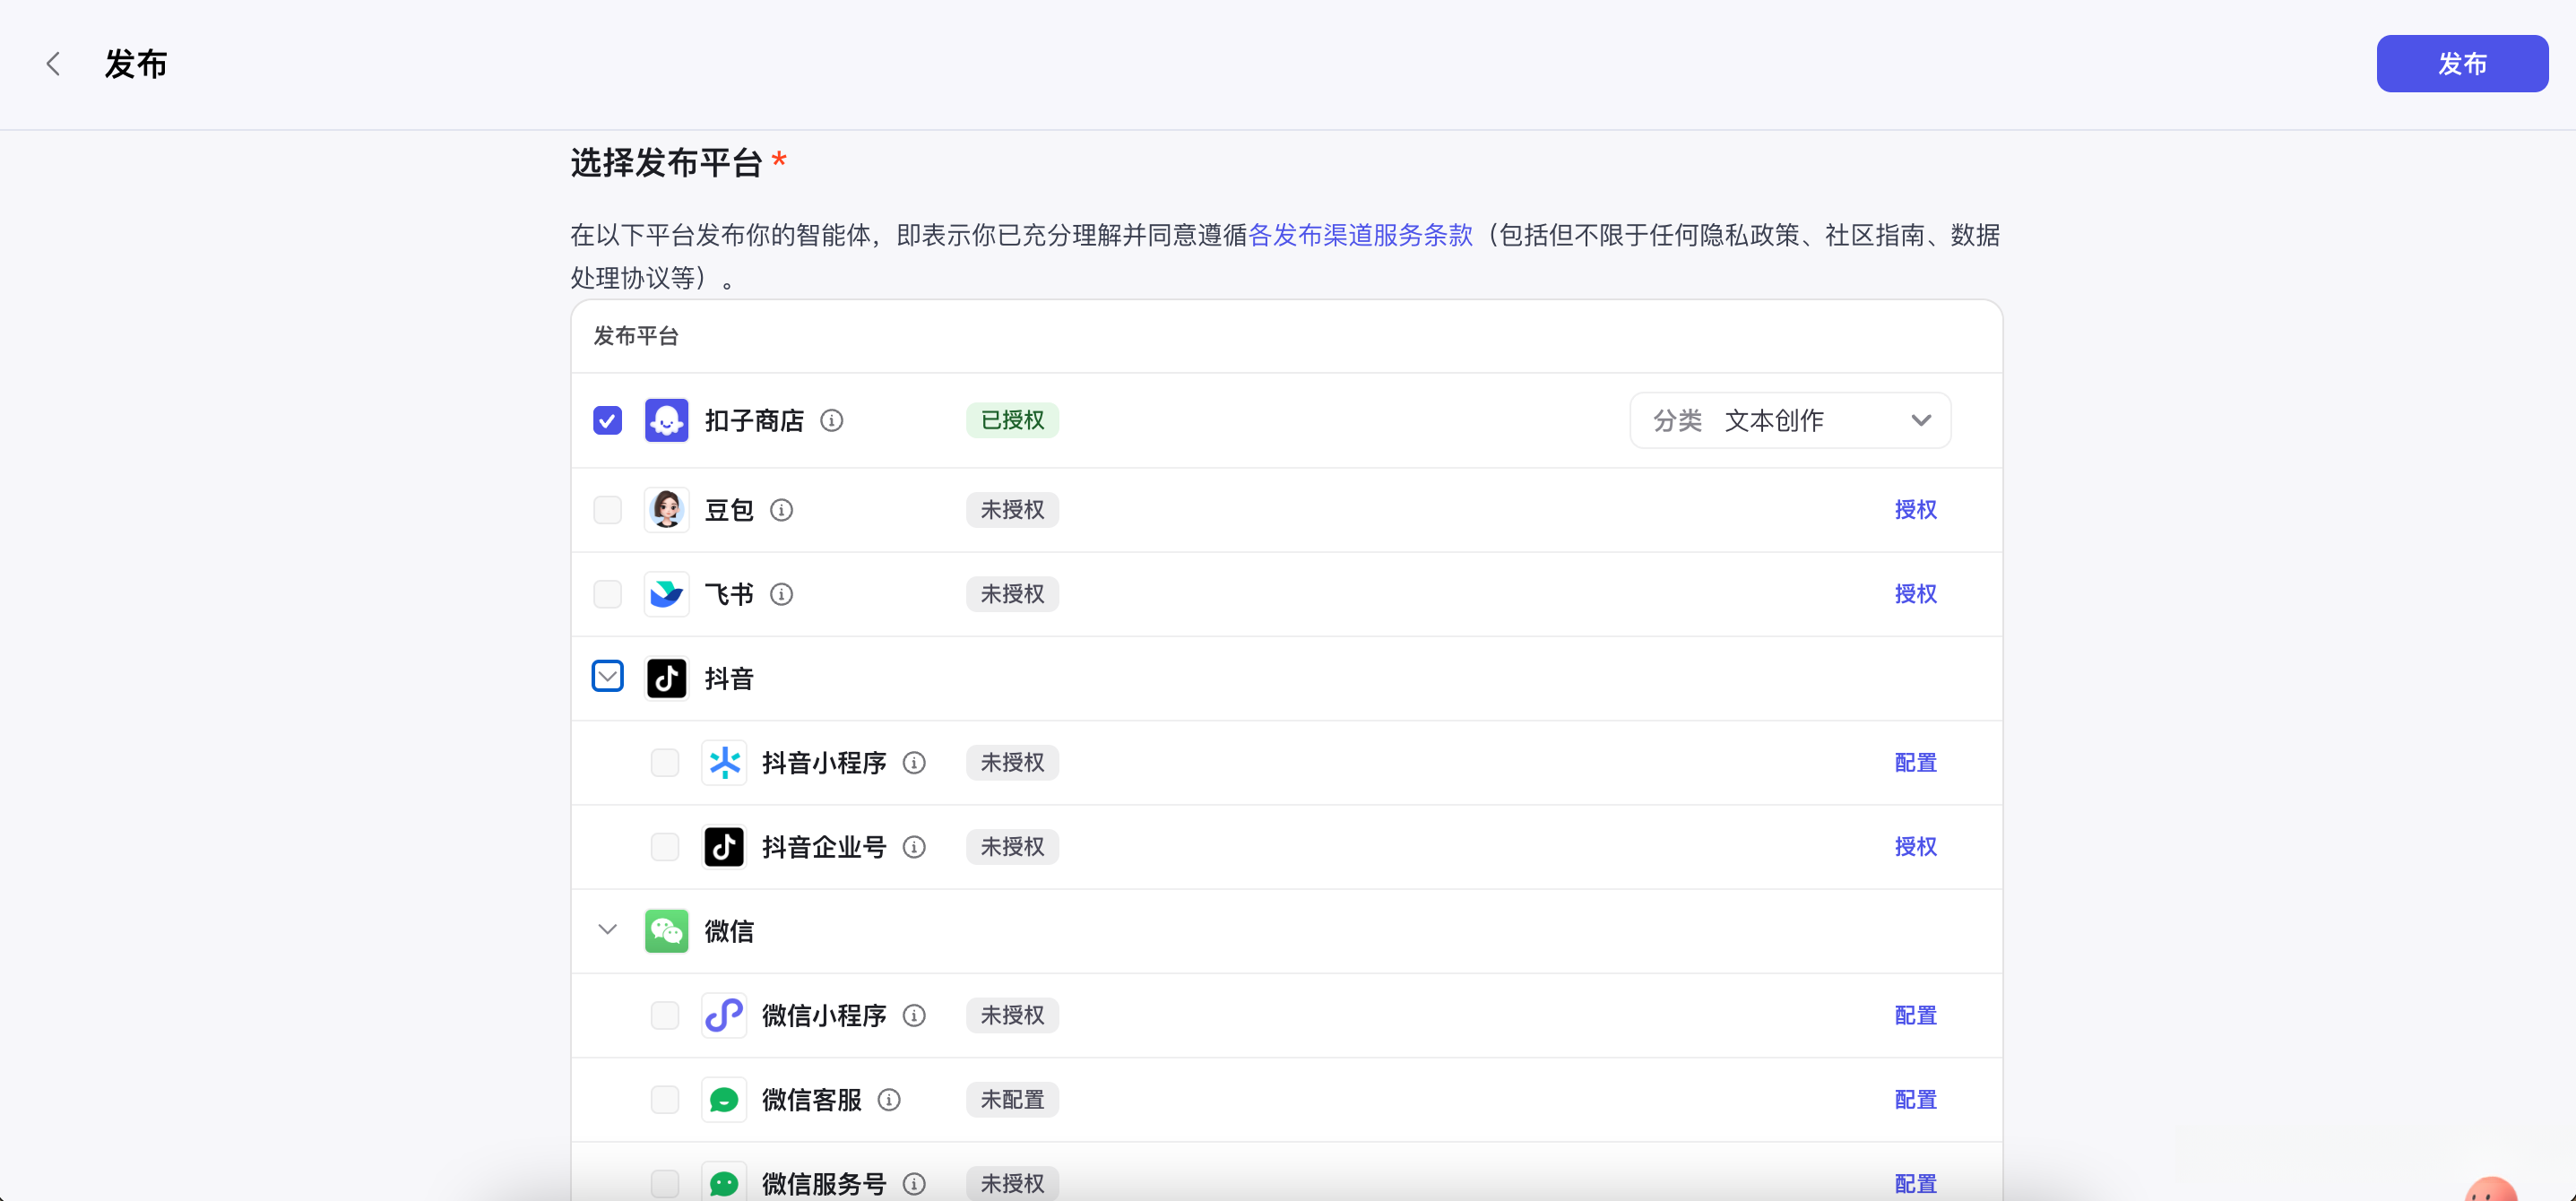Open the info tooltip beside 豆包
The height and width of the screenshot is (1201, 2576).
click(x=782, y=509)
